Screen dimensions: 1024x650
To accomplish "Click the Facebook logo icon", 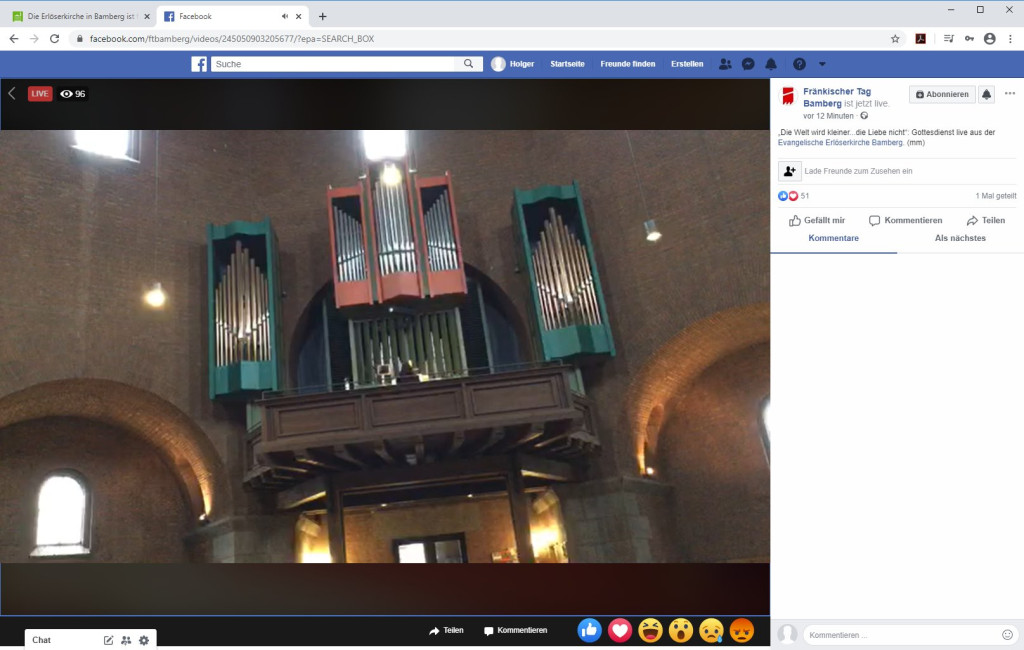I will tap(199, 64).
